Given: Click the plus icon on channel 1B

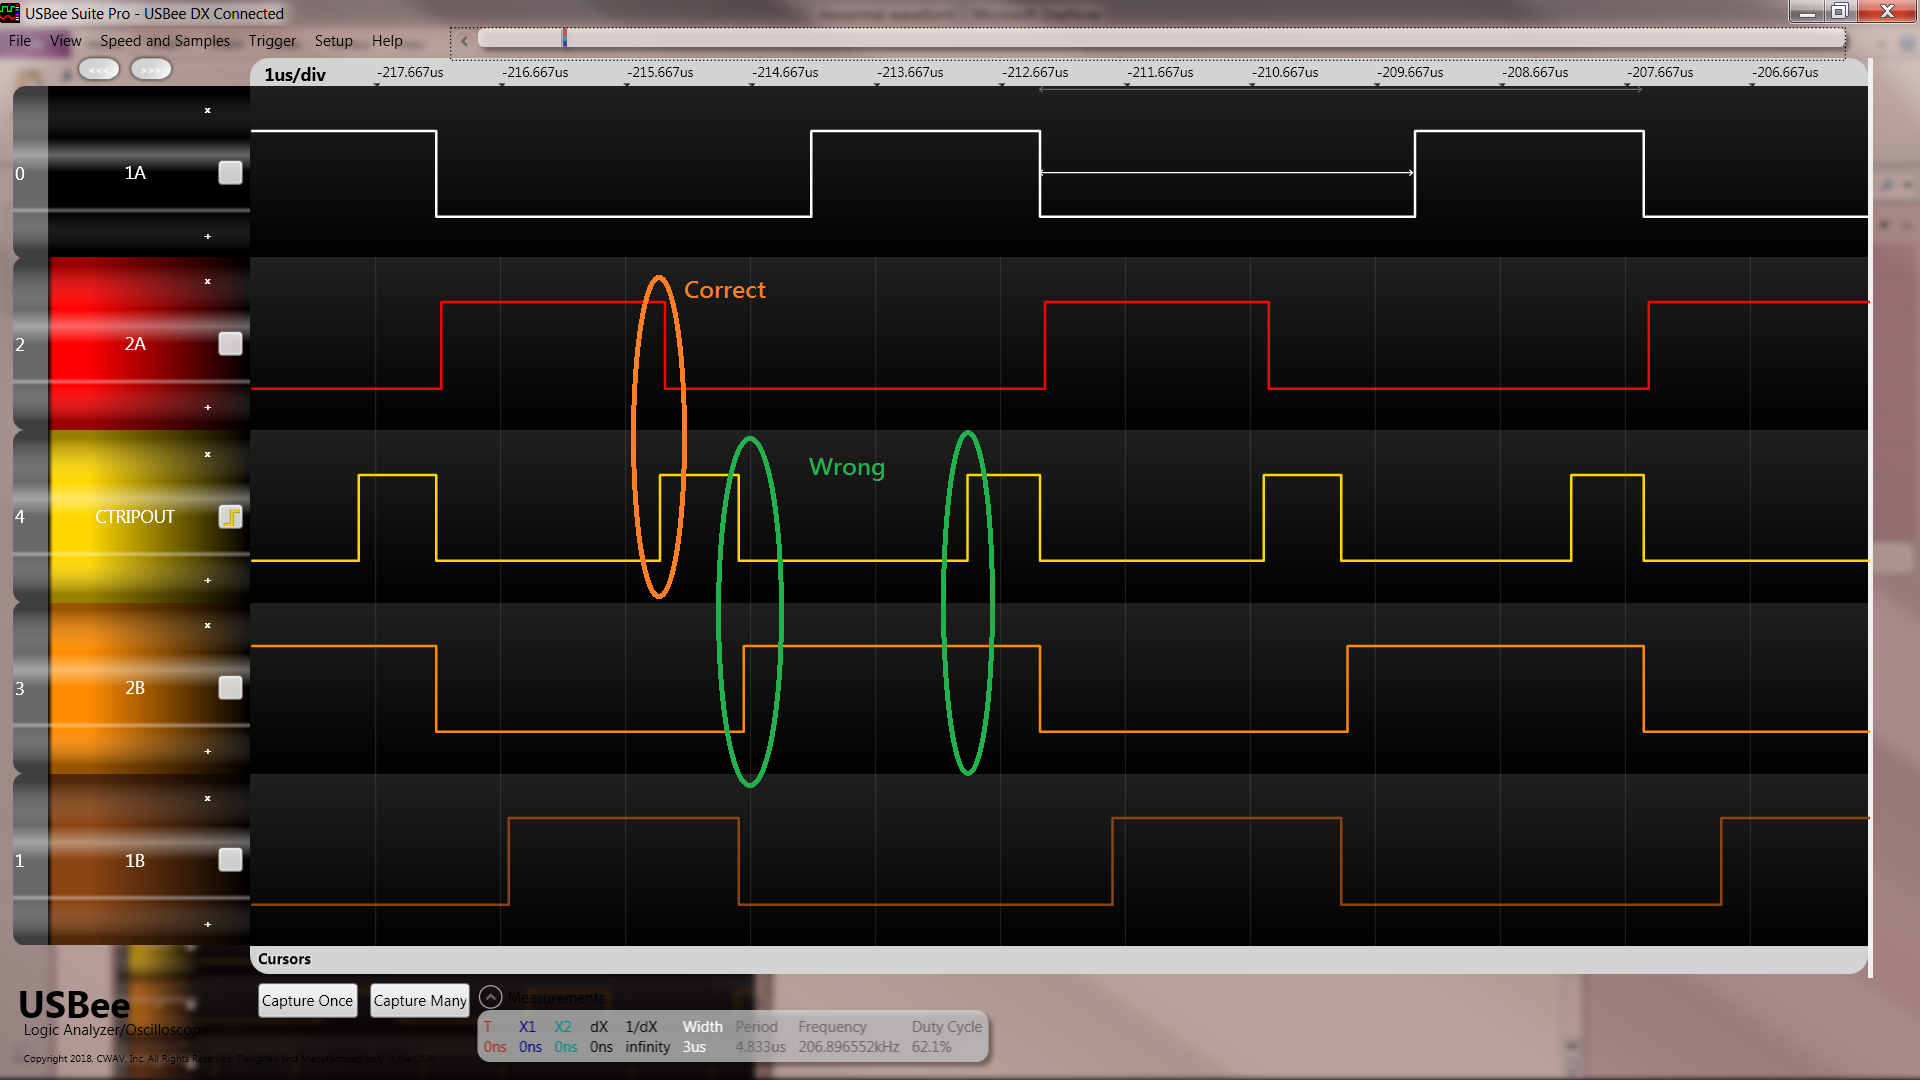Looking at the screenshot, I should [x=208, y=924].
